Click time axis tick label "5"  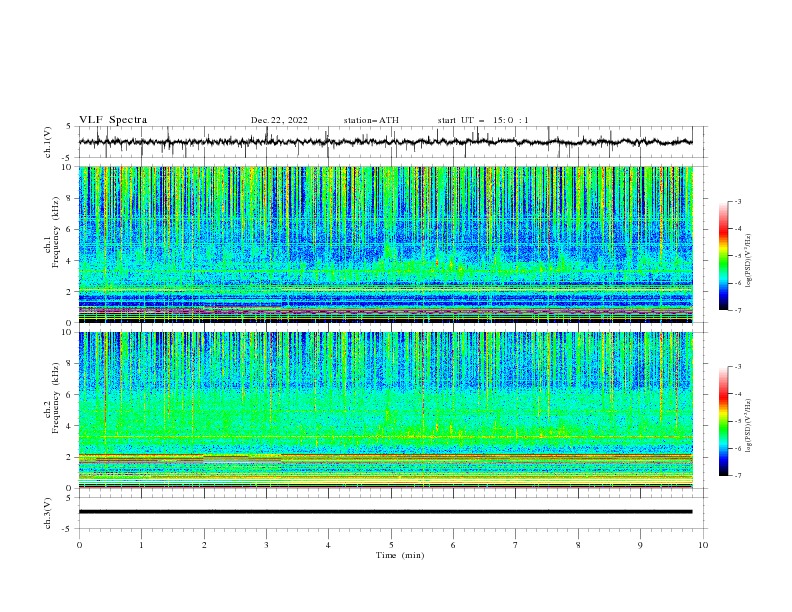click(391, 545)
